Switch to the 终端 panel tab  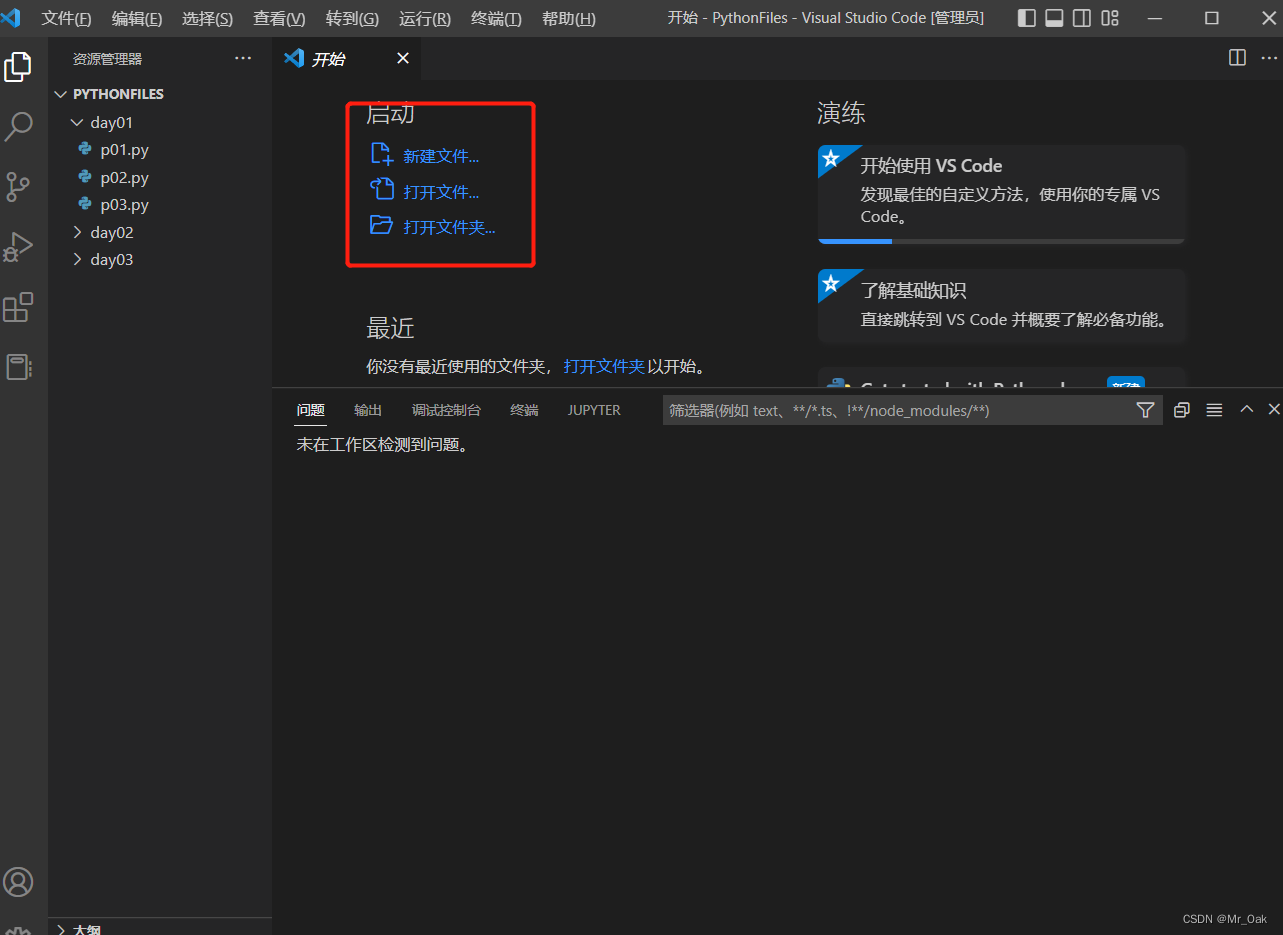(x=524, y=410)
